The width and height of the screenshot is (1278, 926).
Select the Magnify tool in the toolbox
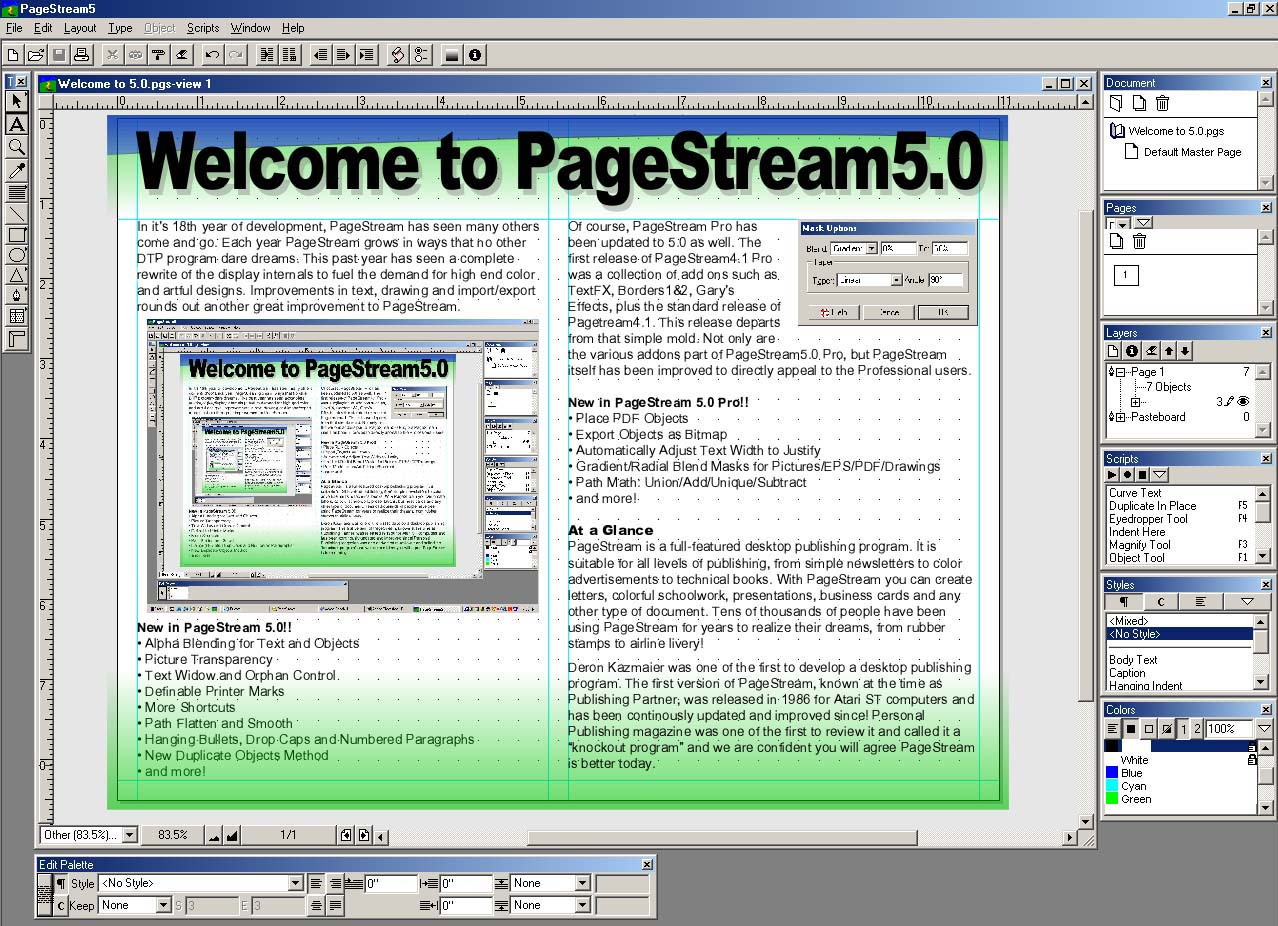(16, 147)
